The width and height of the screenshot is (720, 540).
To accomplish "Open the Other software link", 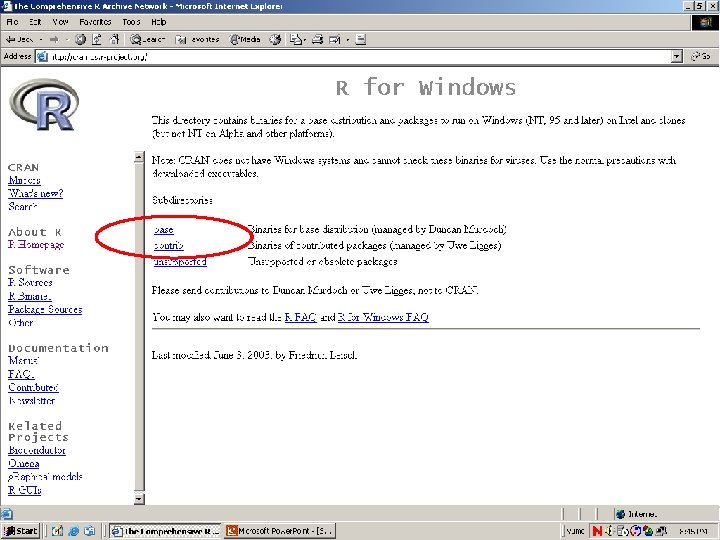I will pyautogui.click(x=21, y=323).
